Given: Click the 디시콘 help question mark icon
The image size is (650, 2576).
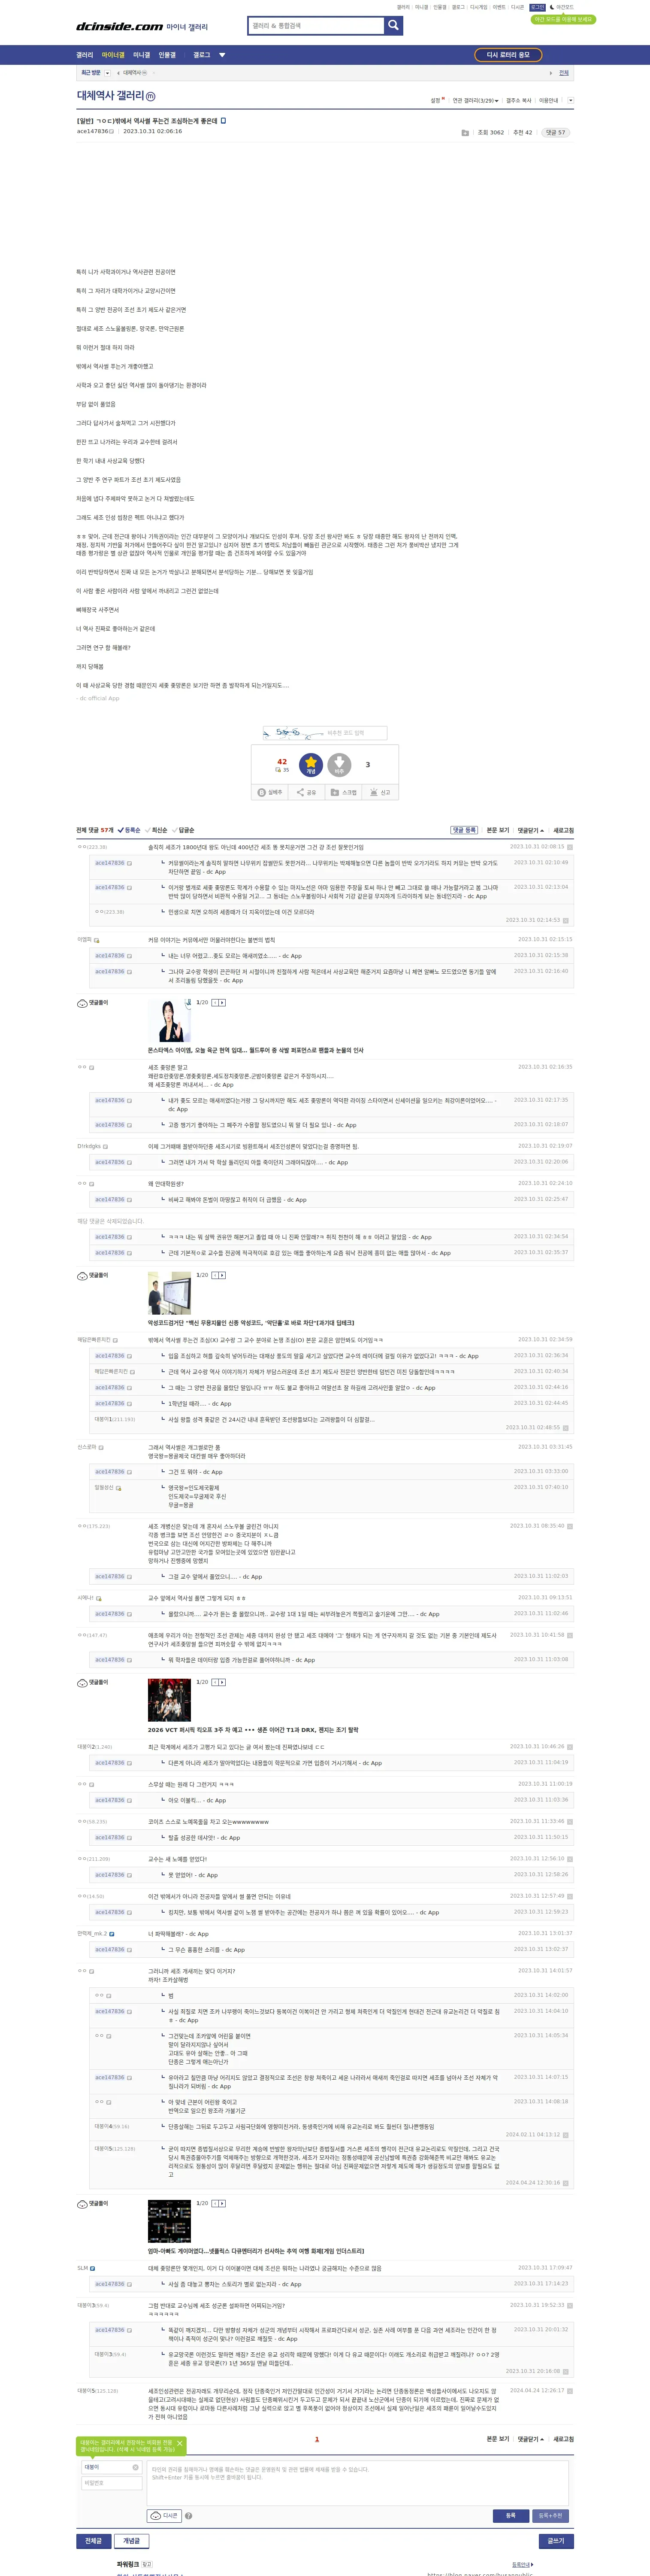Looking at the screenshot, I should [188, 2515].
